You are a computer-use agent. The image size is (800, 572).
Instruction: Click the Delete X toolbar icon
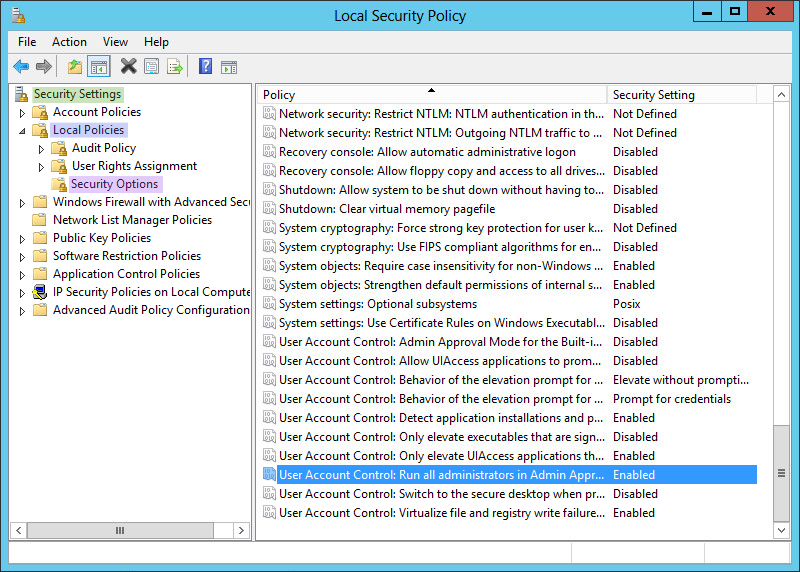click(x=128, y=67)
